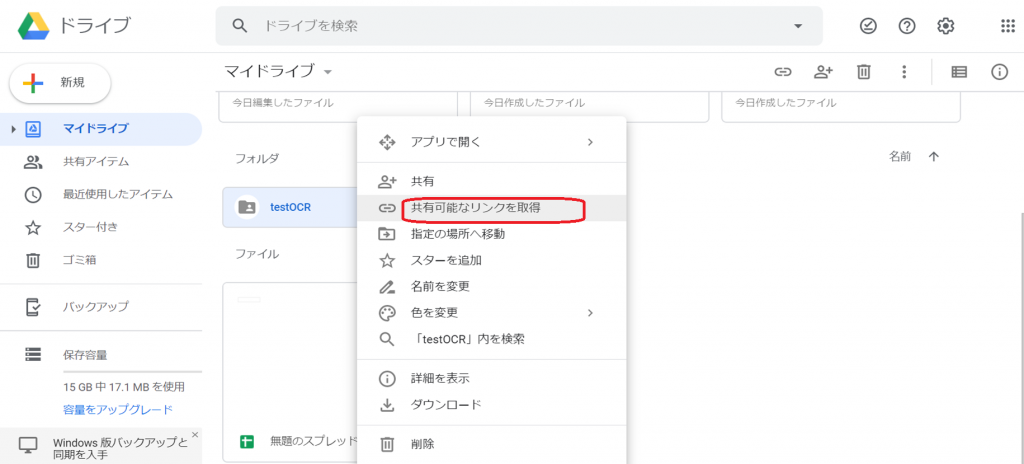Choose 共有可能なリンクを取得 menu item
This screenshot has width=1024, height=464.
click(x=492, y=208)
